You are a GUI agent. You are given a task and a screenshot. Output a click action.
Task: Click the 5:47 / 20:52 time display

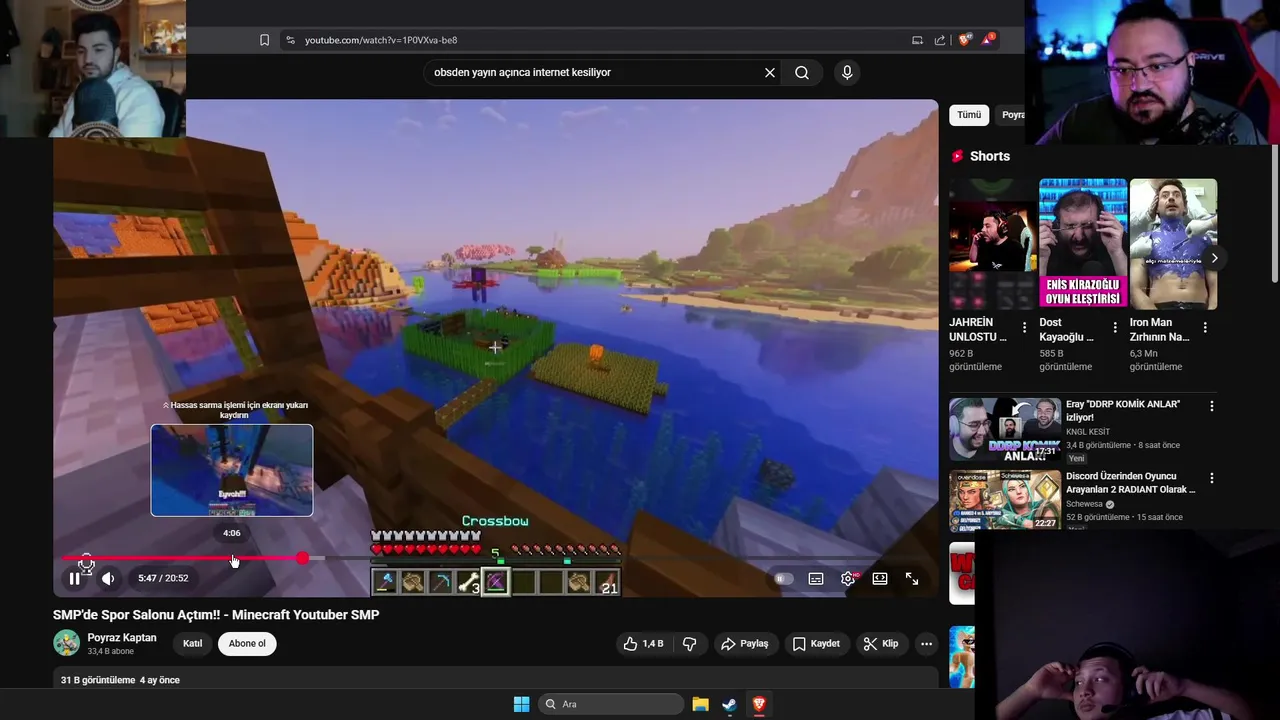(163, 578)
